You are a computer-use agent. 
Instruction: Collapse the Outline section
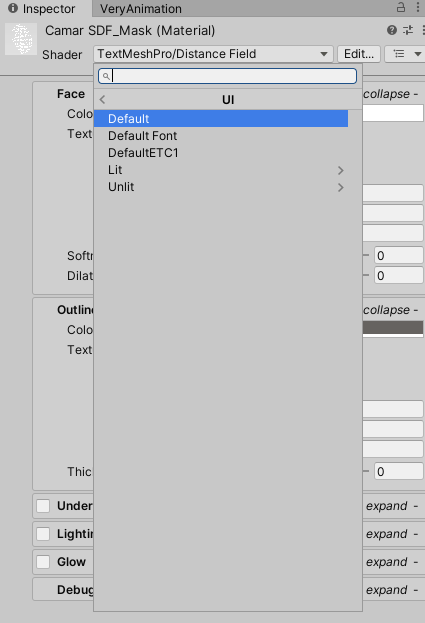(390, 310)
